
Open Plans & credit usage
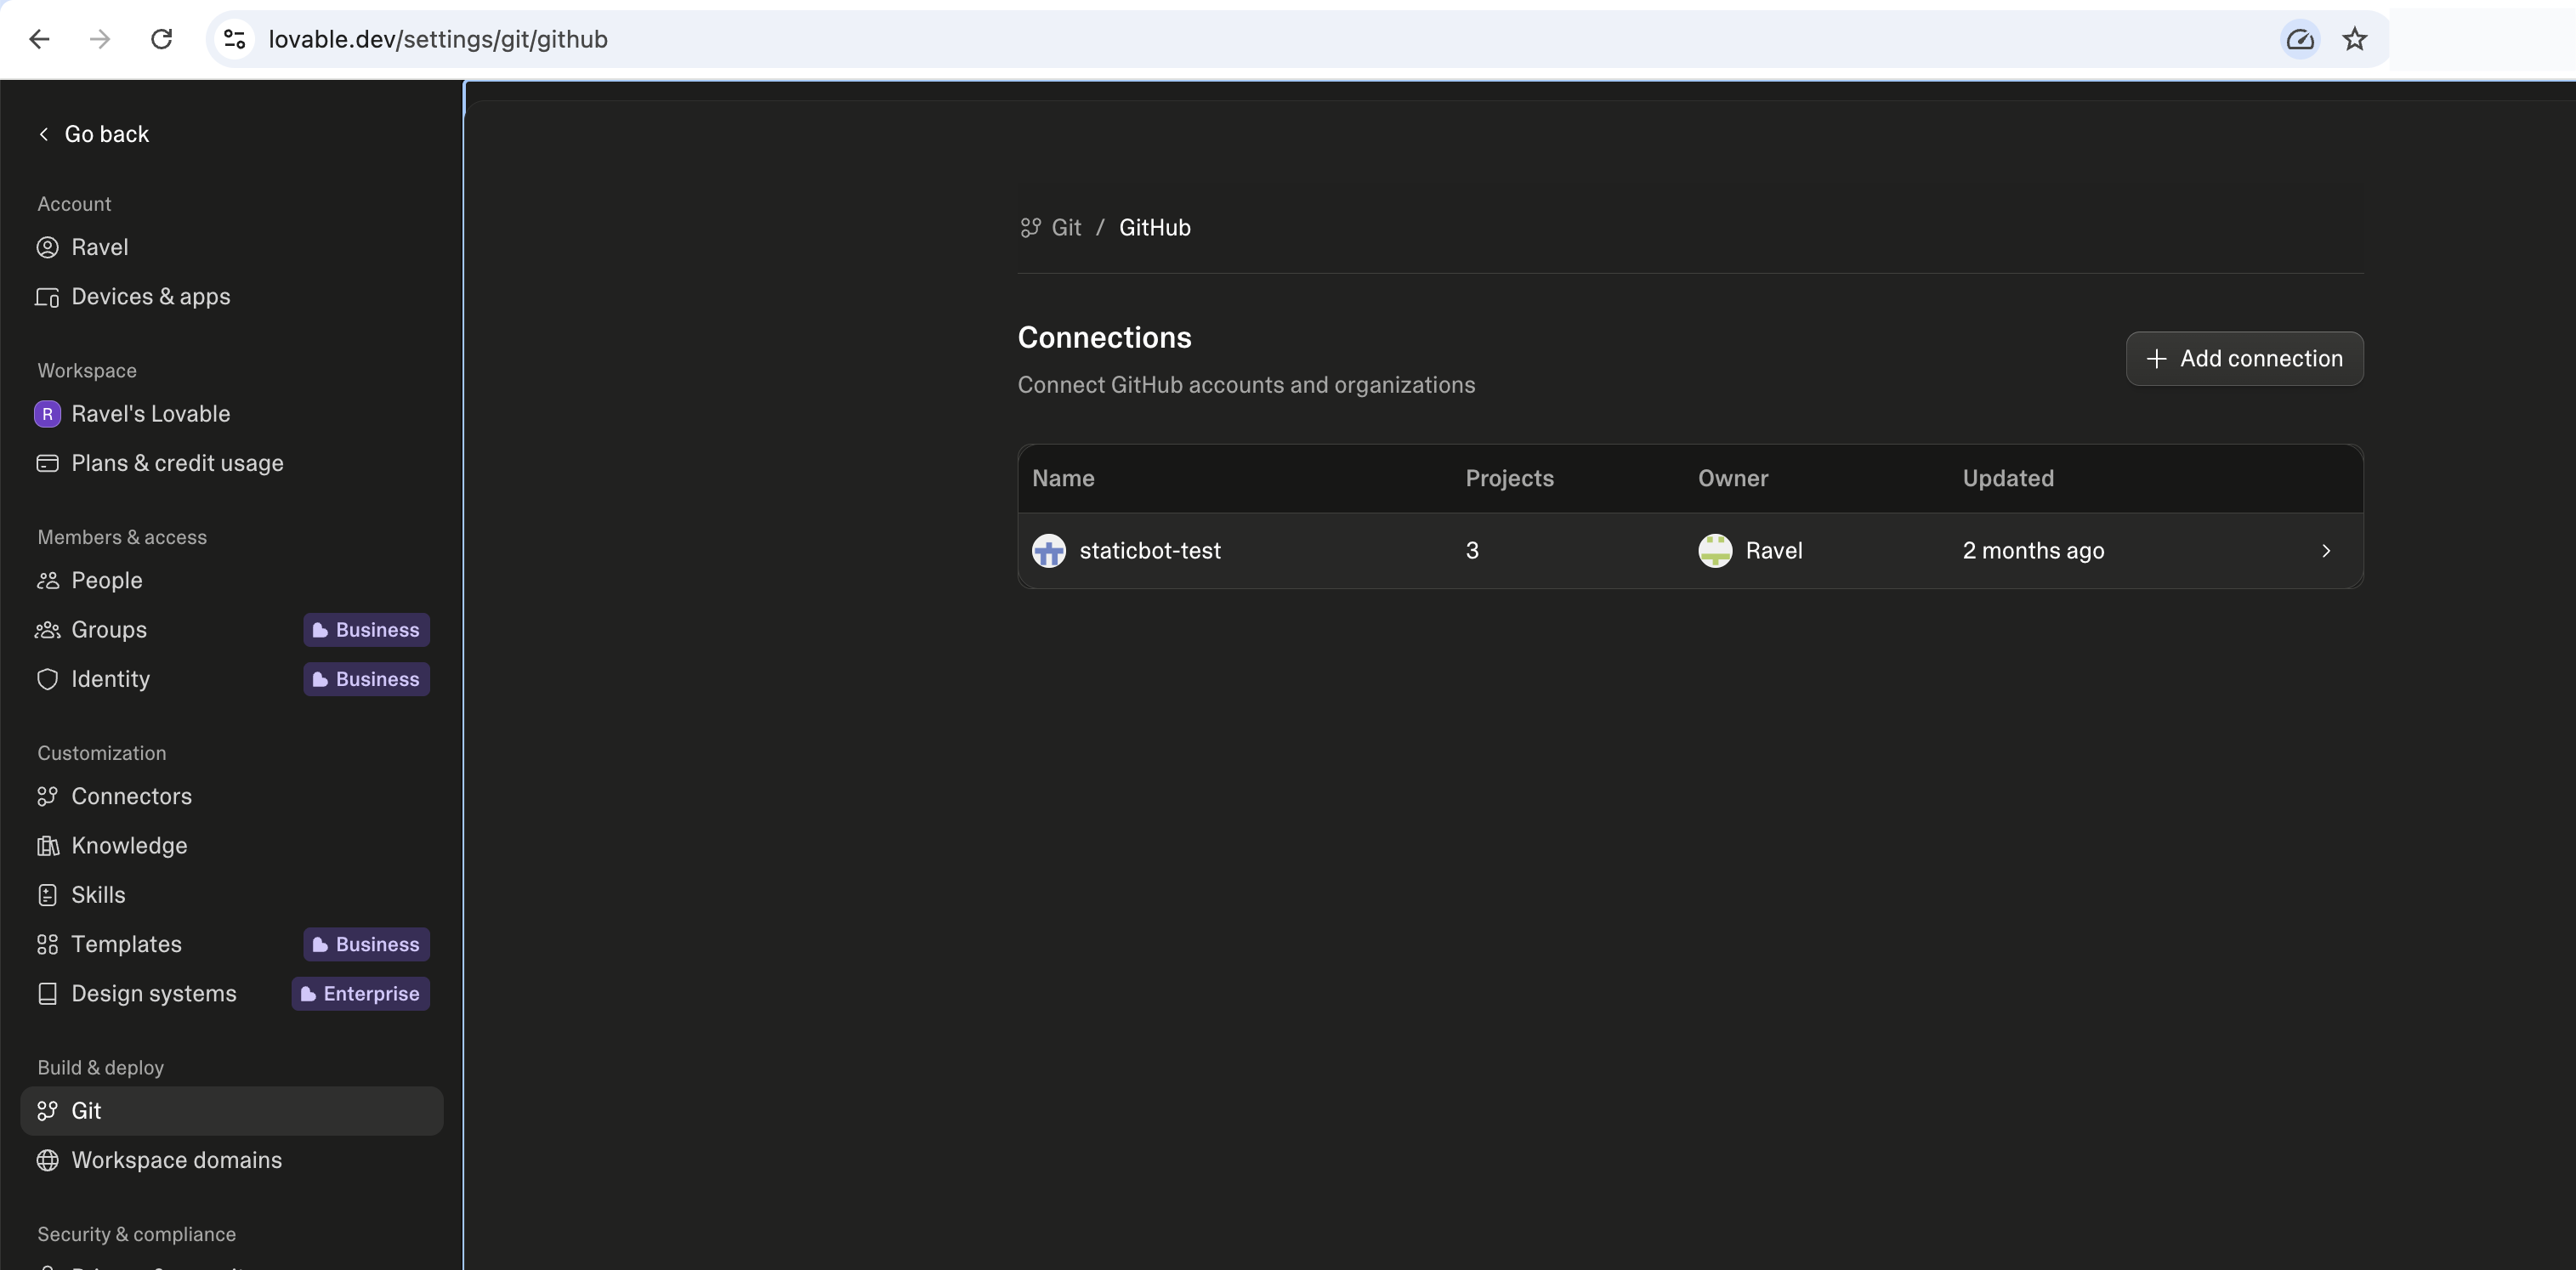coord(232,463)
